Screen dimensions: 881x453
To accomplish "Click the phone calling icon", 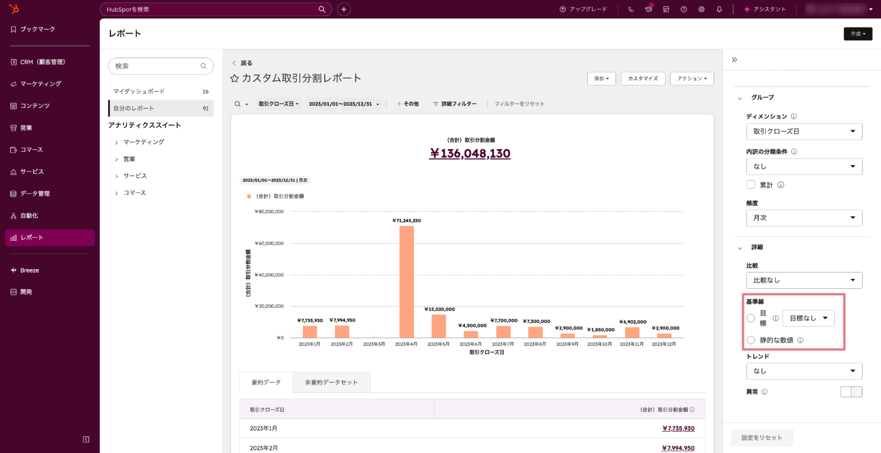I will tap(630, 9).
